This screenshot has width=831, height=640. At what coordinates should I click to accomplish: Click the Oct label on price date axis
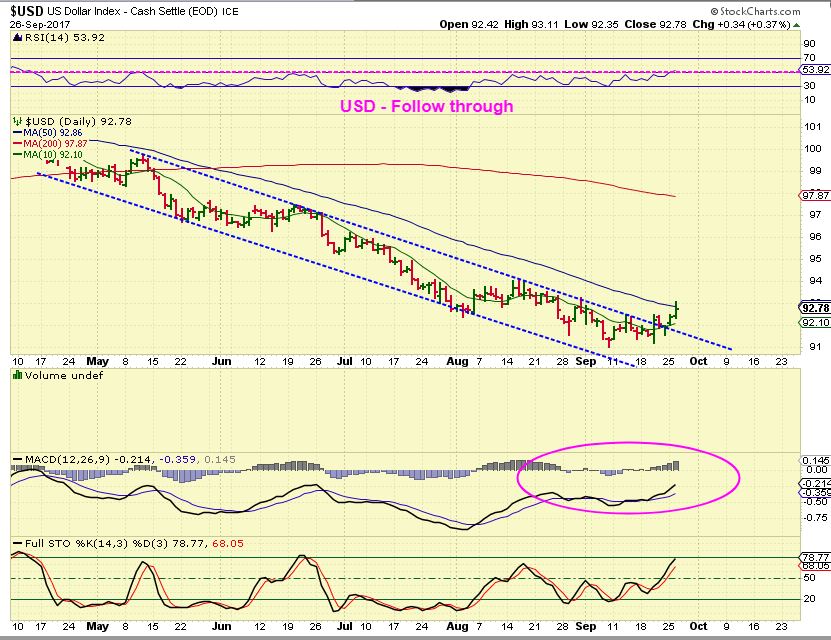[699, 361]
